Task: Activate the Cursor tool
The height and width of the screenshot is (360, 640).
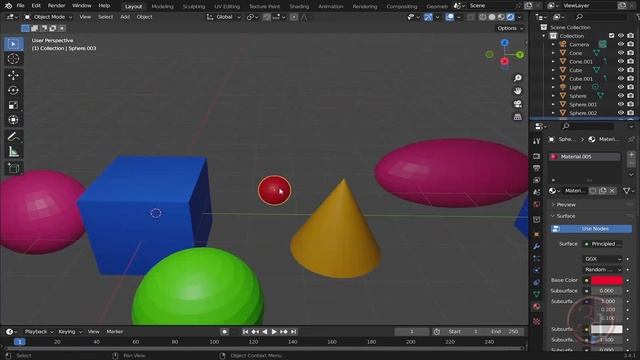Action: pos(13,59)
